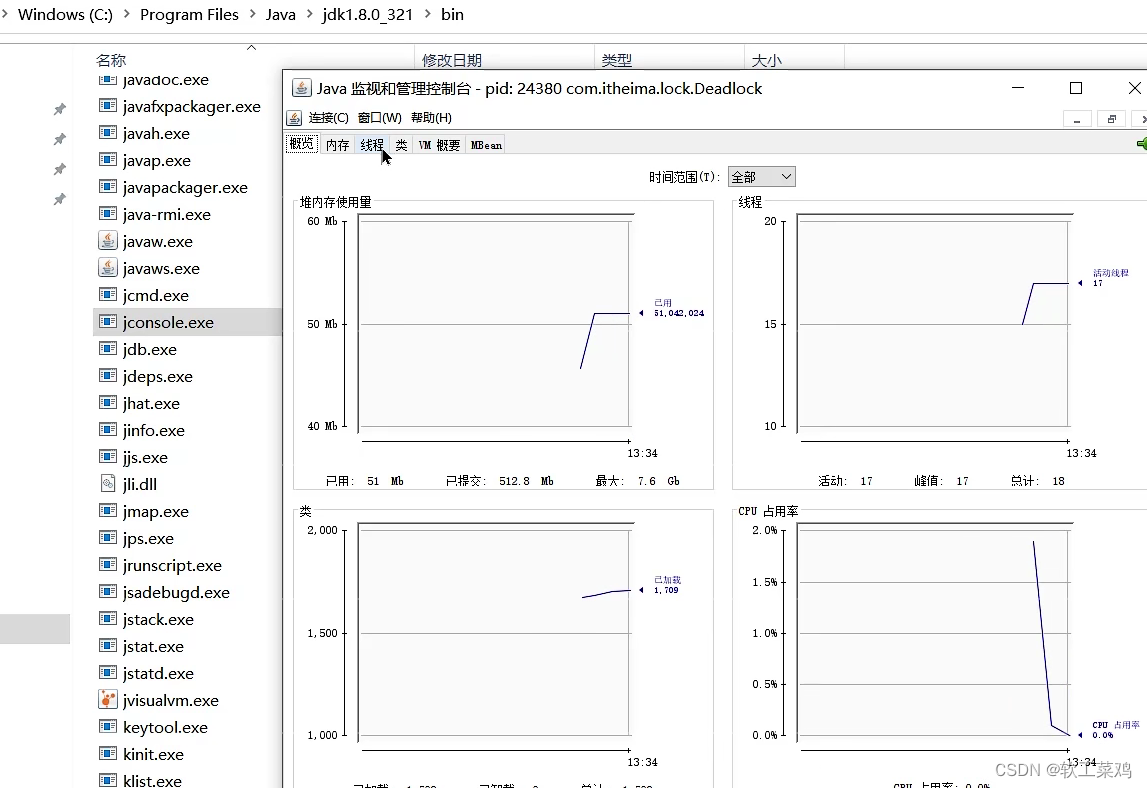This screenshot has width=1147, height=788.
Task: Click the Java icon beside the 连接(C) menu
Action: point(294,118)
